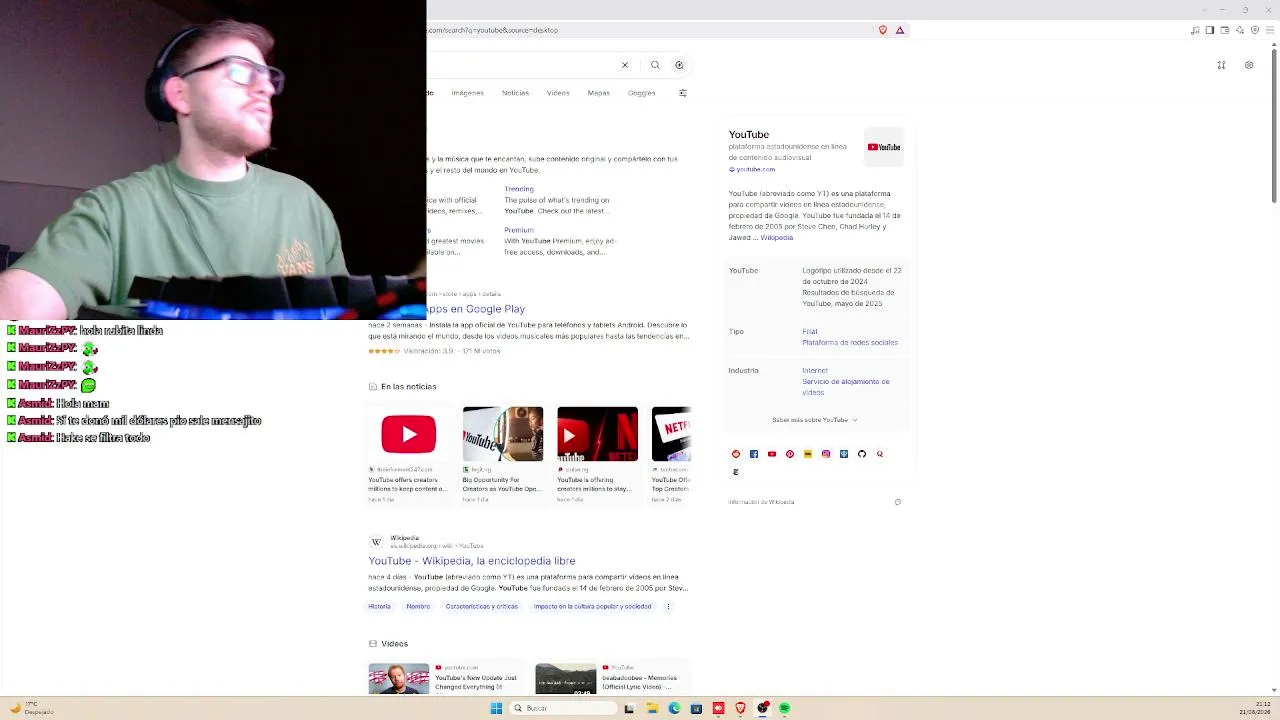
Task: Click the YouTube logo in the infobox
Action: pos(884,147)
